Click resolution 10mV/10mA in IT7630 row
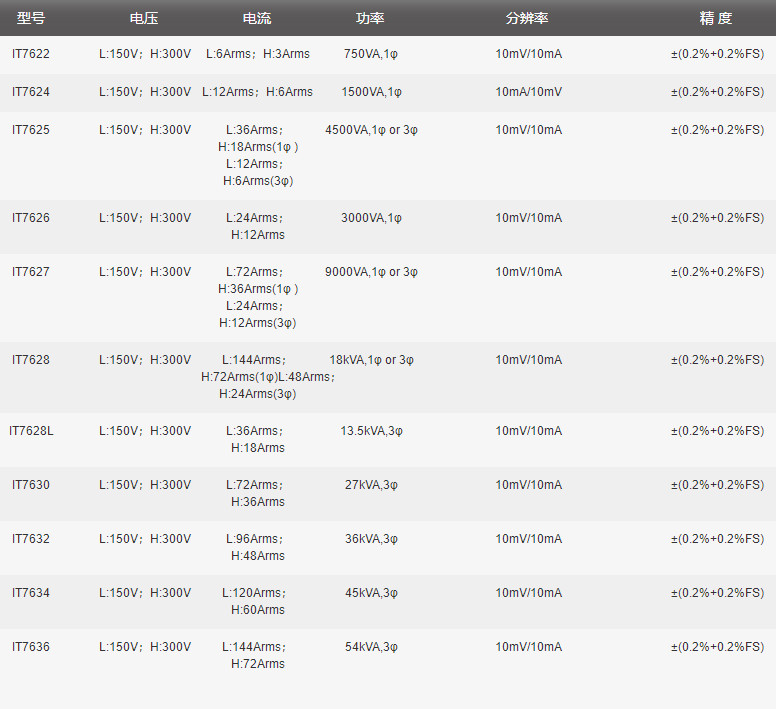The height and width of the screenshot is (709, 776). point(529,485)
